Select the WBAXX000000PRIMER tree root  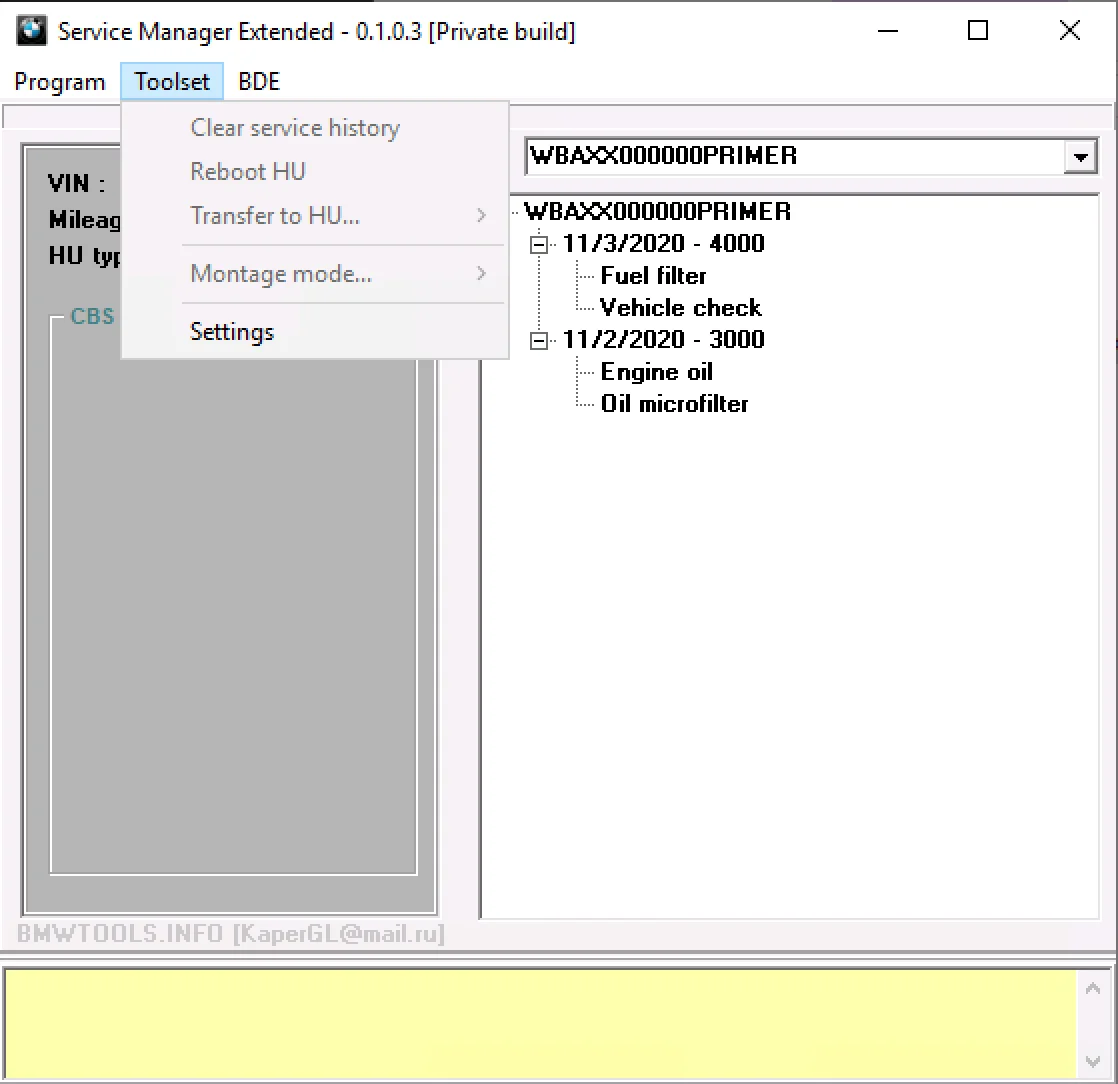click(657, 212)
